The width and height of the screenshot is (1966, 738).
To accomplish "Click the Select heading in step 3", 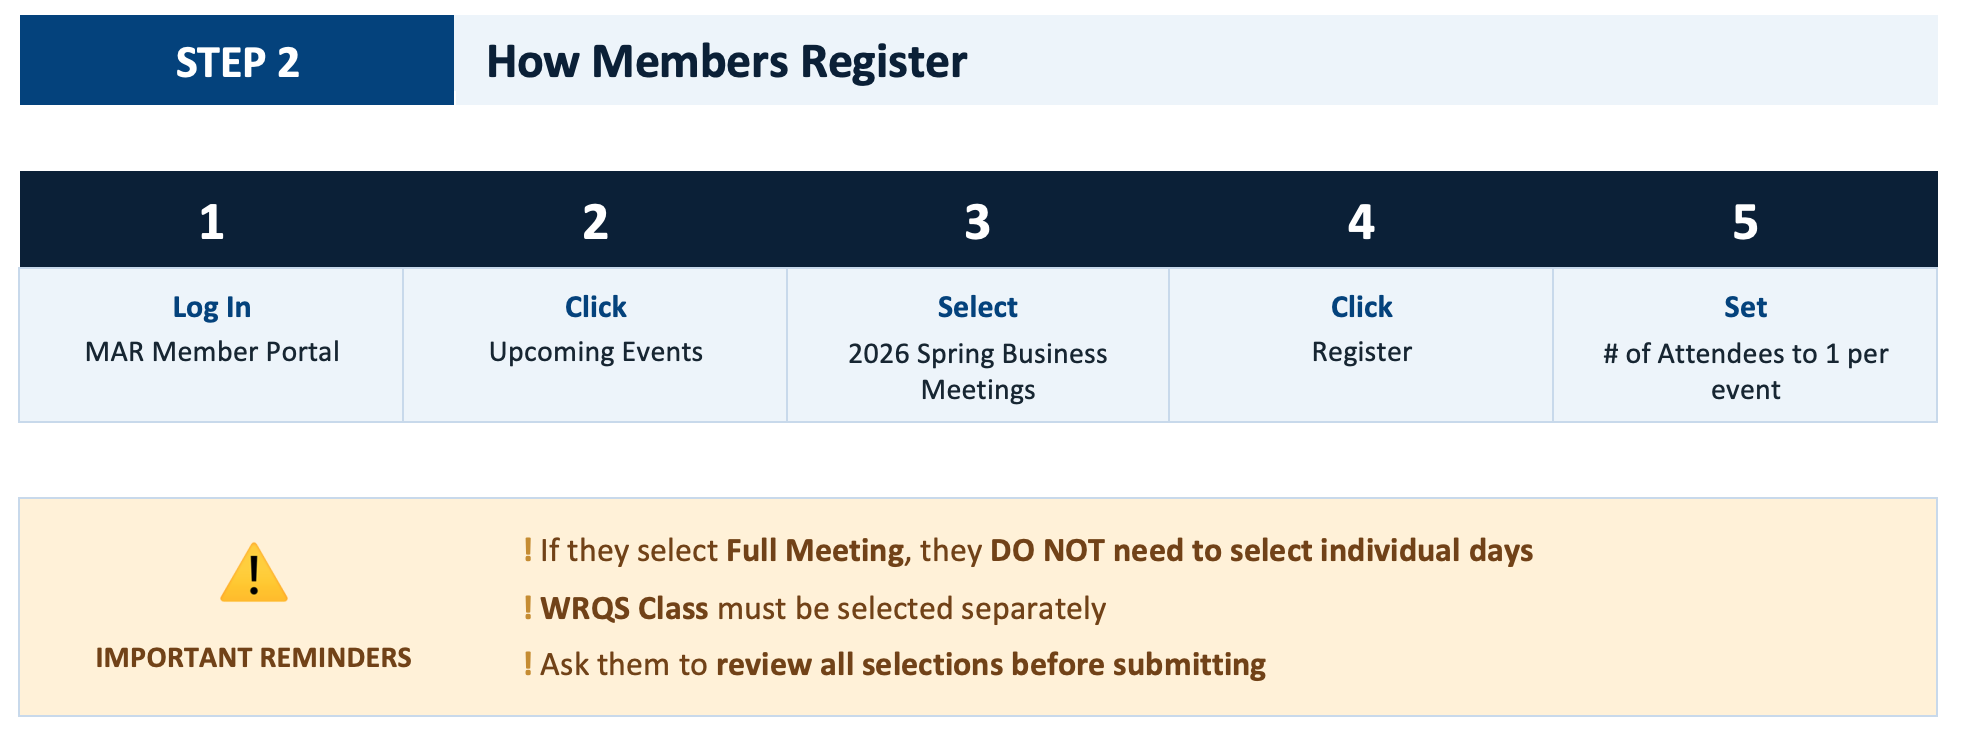I will click(977, 307).
